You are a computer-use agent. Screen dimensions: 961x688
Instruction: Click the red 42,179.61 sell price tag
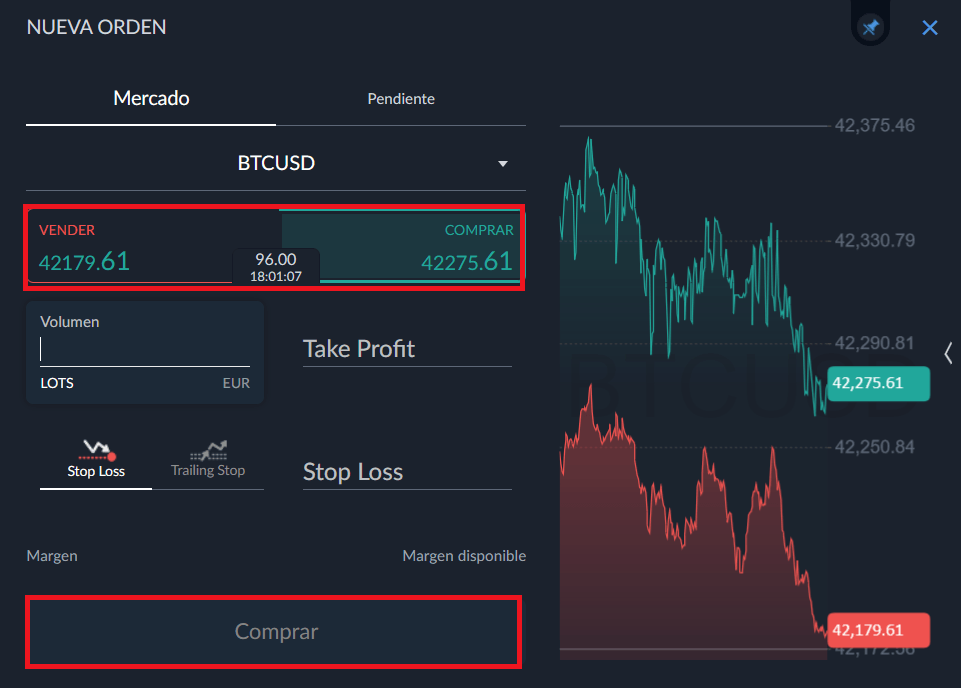878,630
